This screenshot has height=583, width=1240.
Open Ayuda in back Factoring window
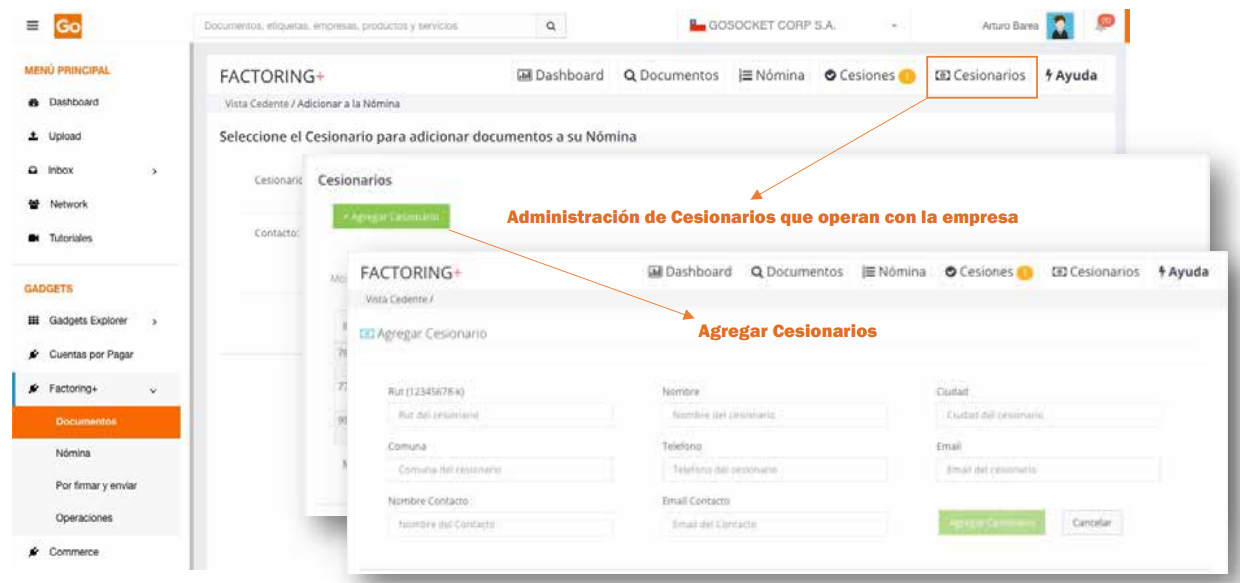coord(1071,75)
